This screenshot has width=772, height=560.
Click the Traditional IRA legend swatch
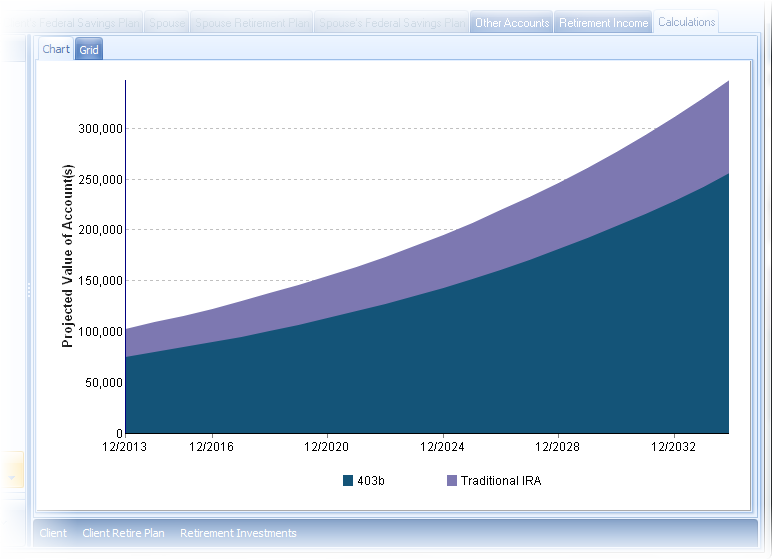pos(451,481)
